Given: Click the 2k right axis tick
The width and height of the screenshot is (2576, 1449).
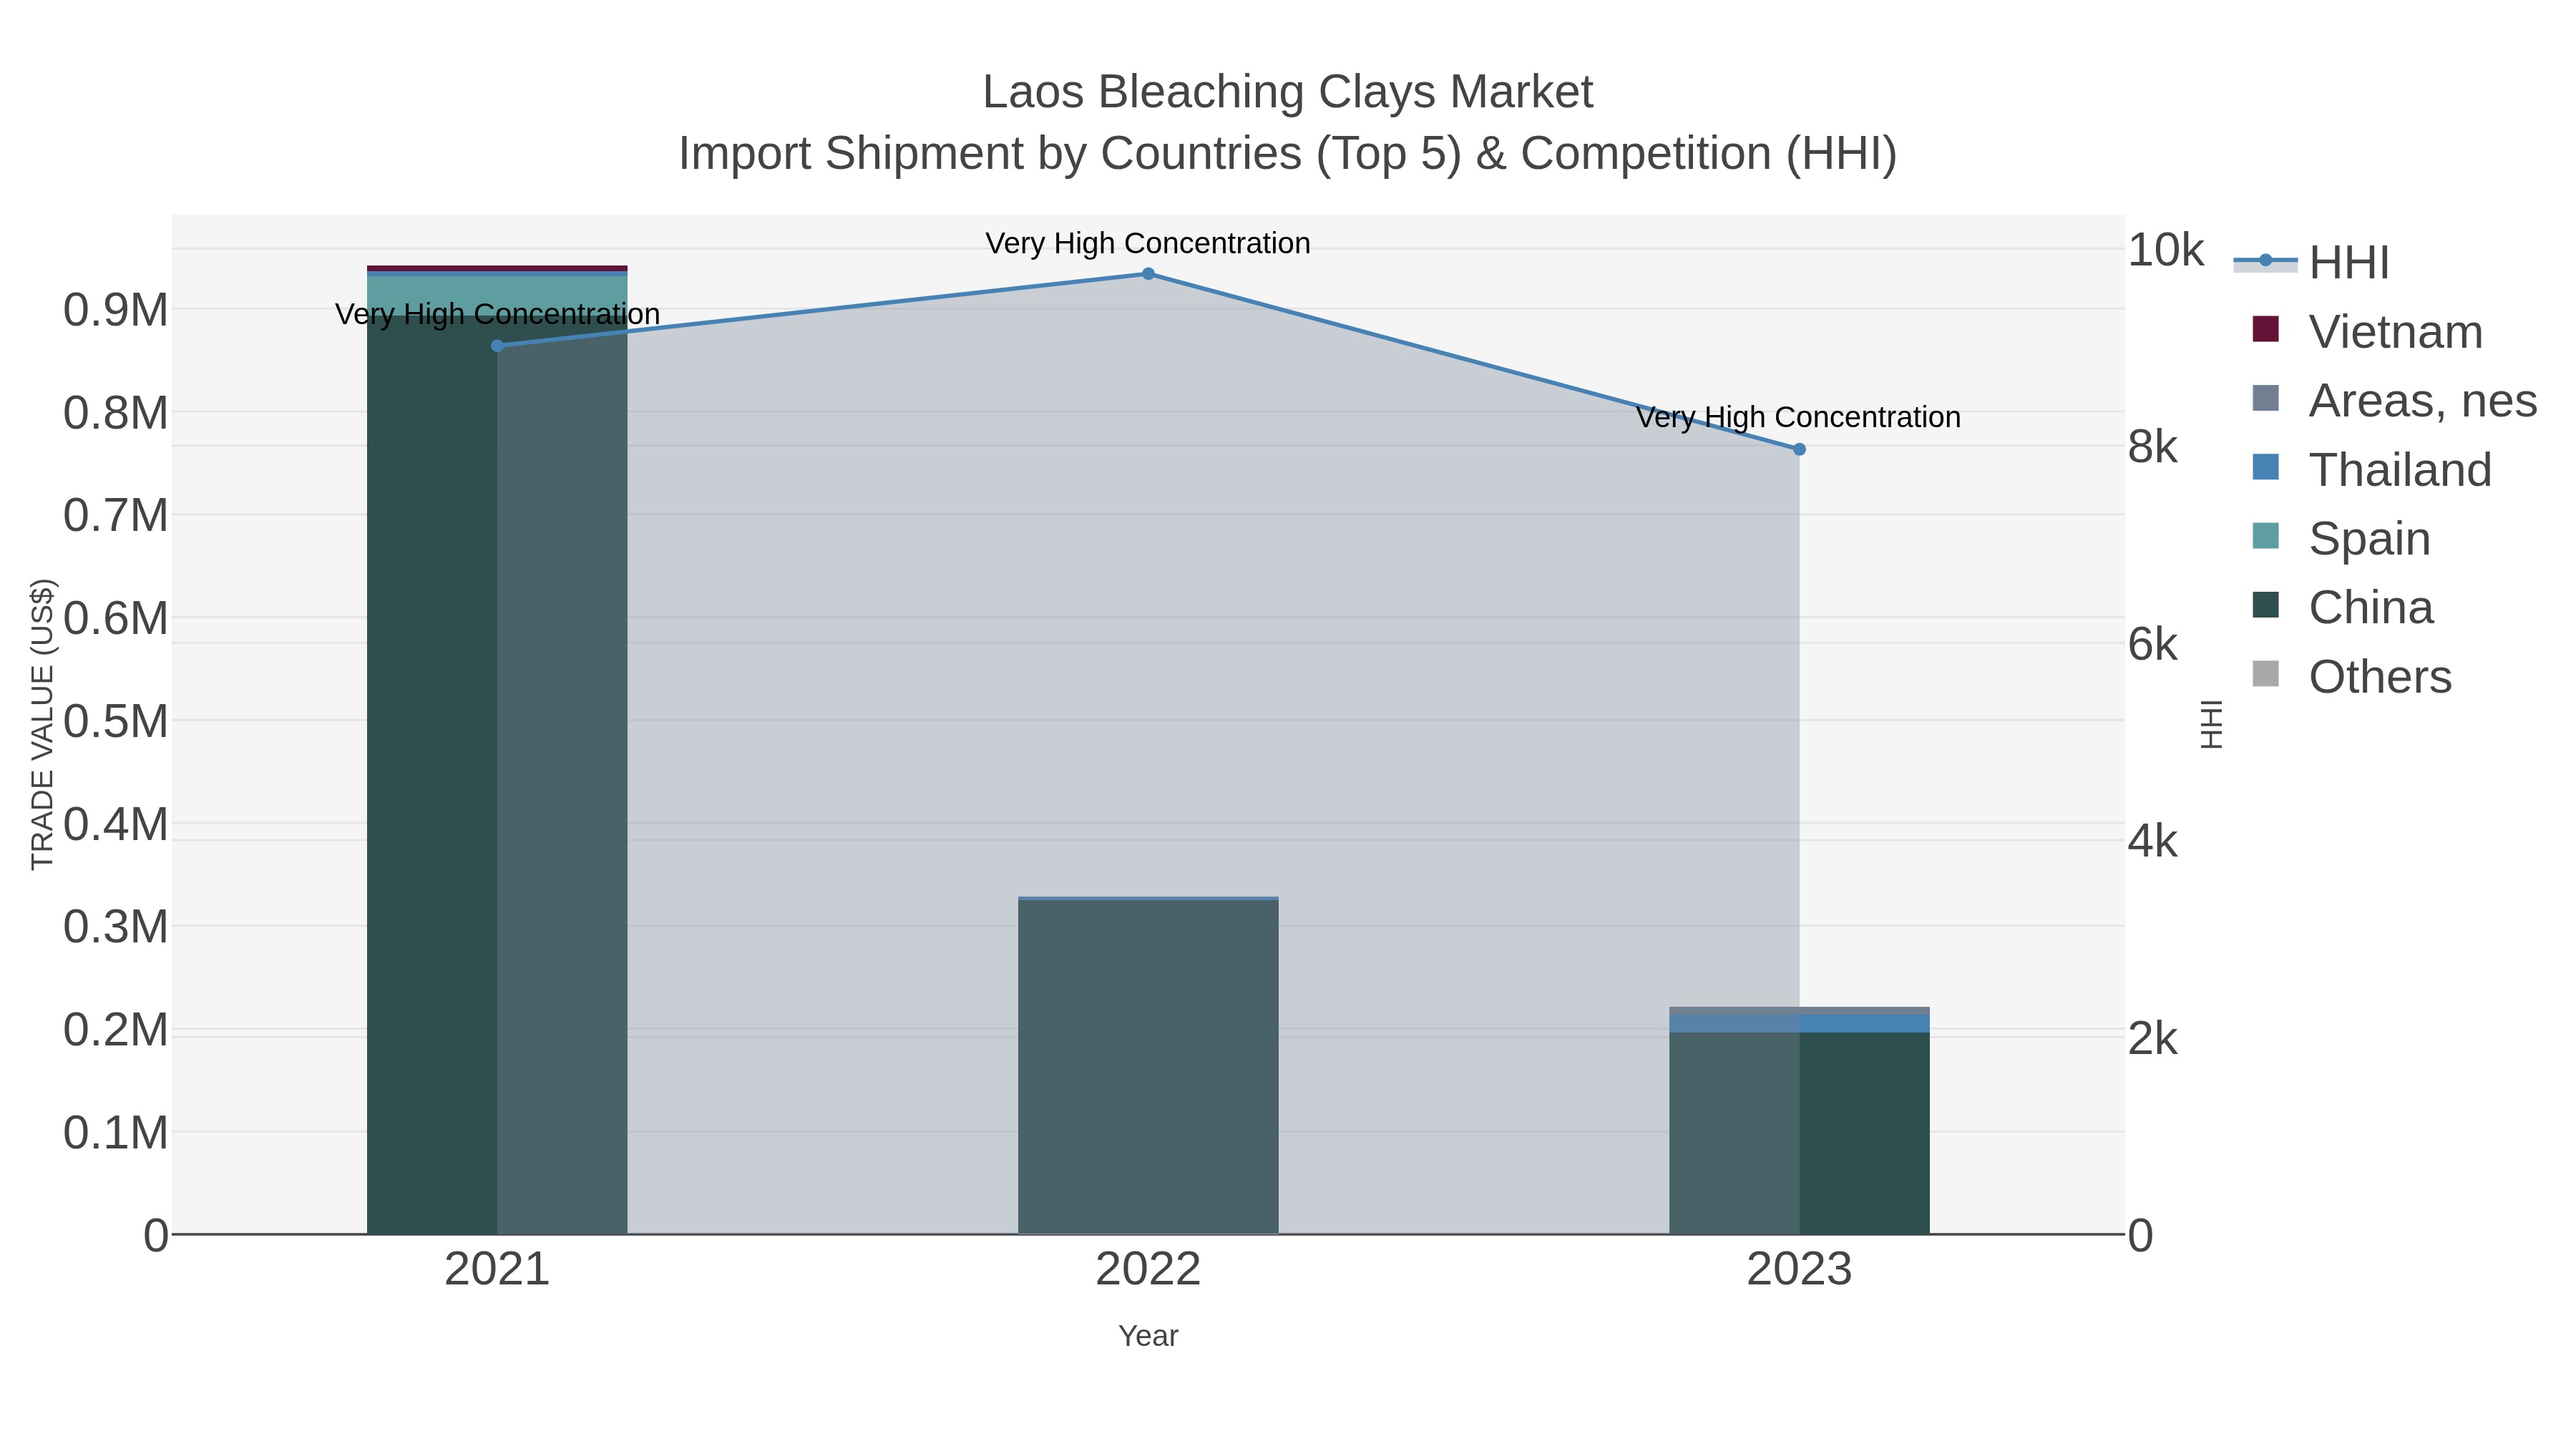Looking at the screenshot, I should click(x=2152, y=1039).
